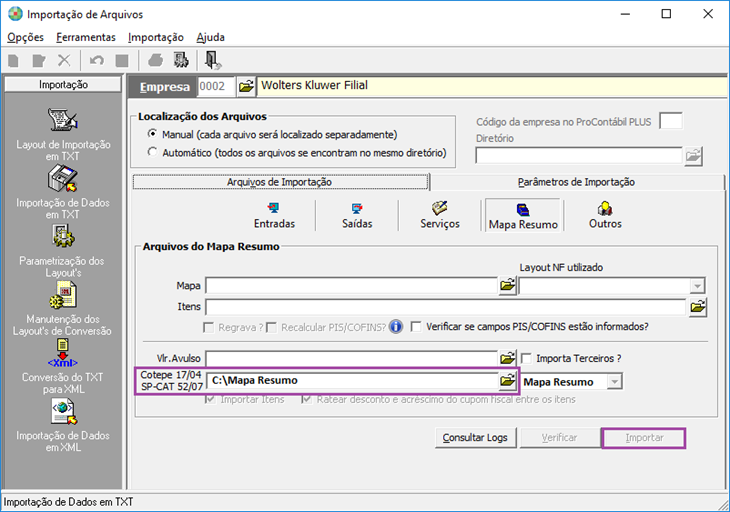Open the Opções menu
The width and height of the screenshot is (730, 512).
click(25, 37)
